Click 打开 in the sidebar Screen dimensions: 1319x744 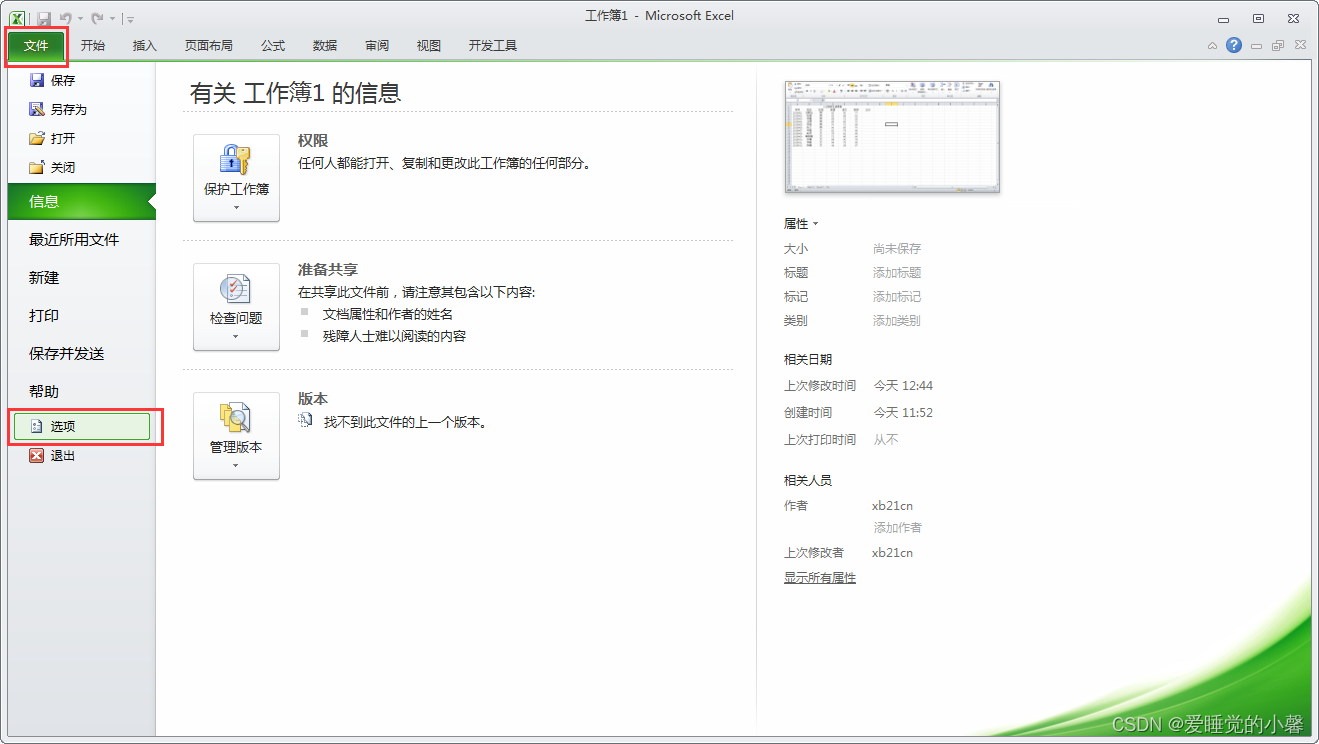[81, 138]
